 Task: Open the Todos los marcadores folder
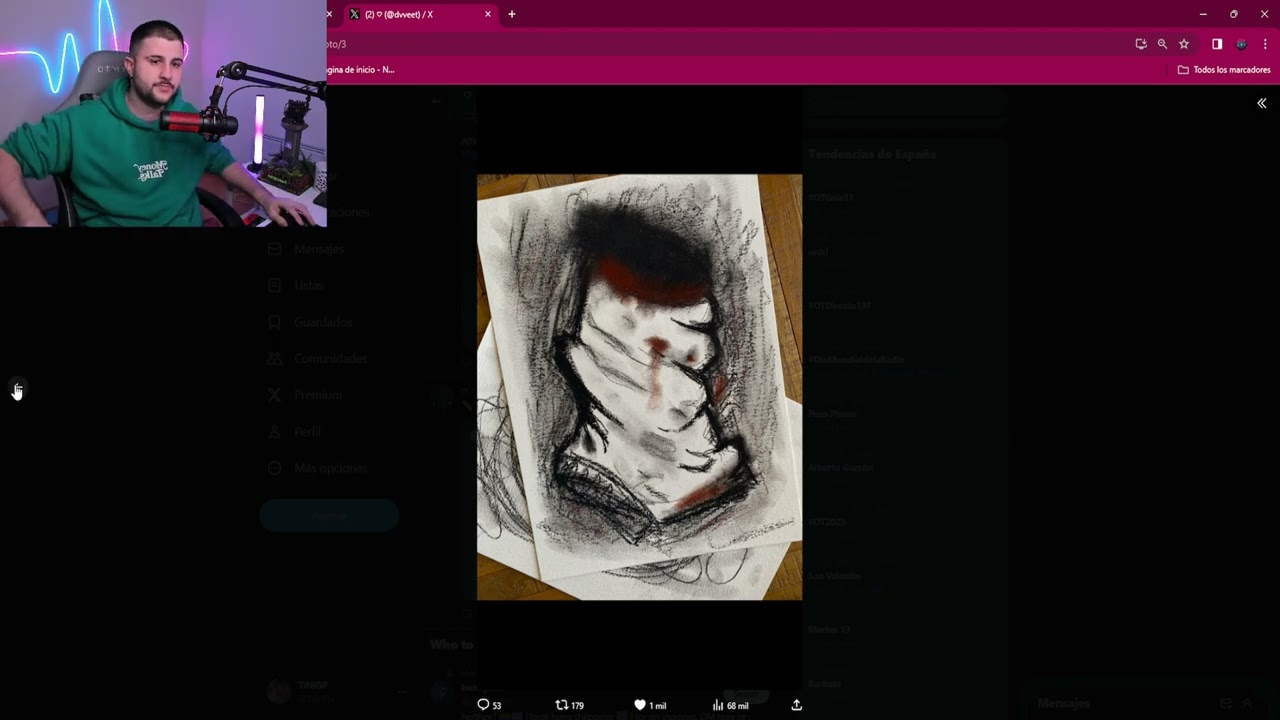coord(1224,70)
